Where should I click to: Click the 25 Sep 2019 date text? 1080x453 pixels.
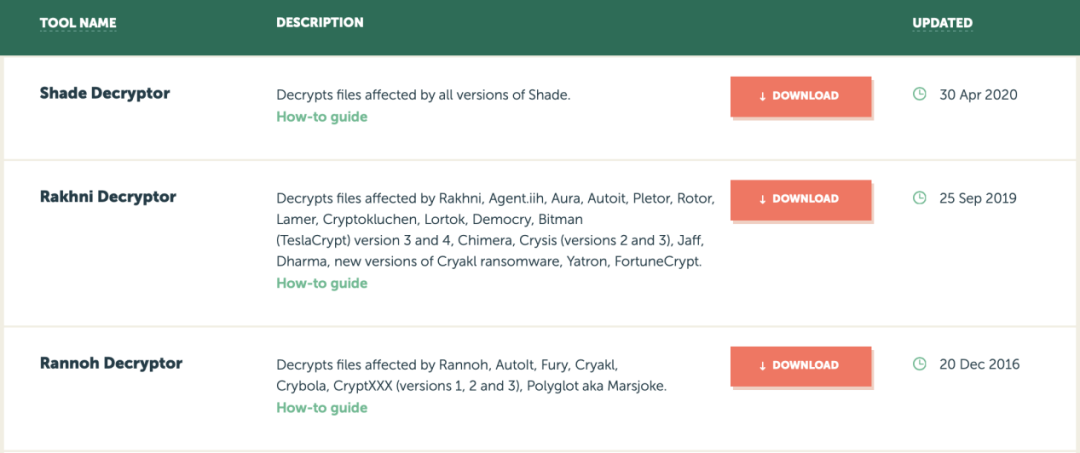click(979, 199)
